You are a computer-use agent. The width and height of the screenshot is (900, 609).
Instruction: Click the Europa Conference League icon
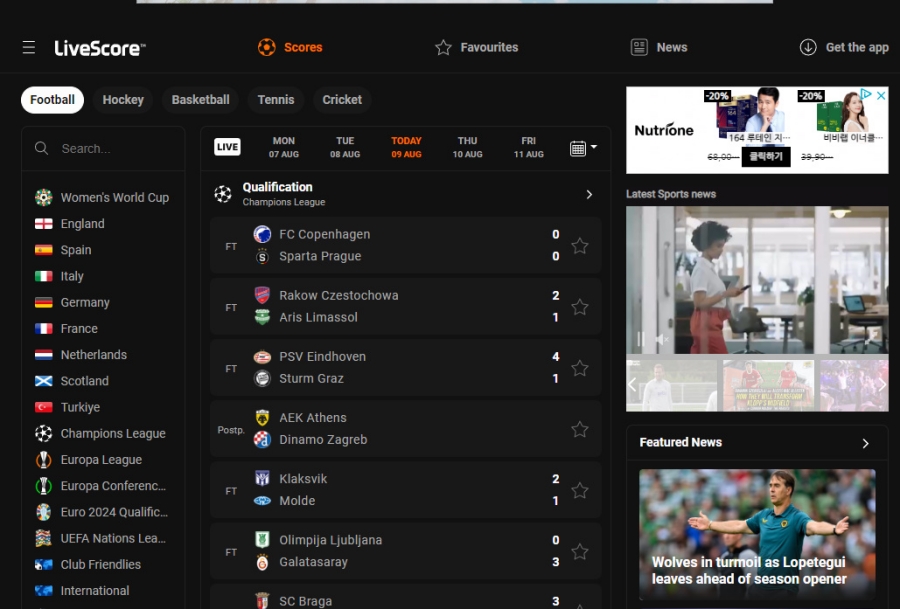[44, 486]
